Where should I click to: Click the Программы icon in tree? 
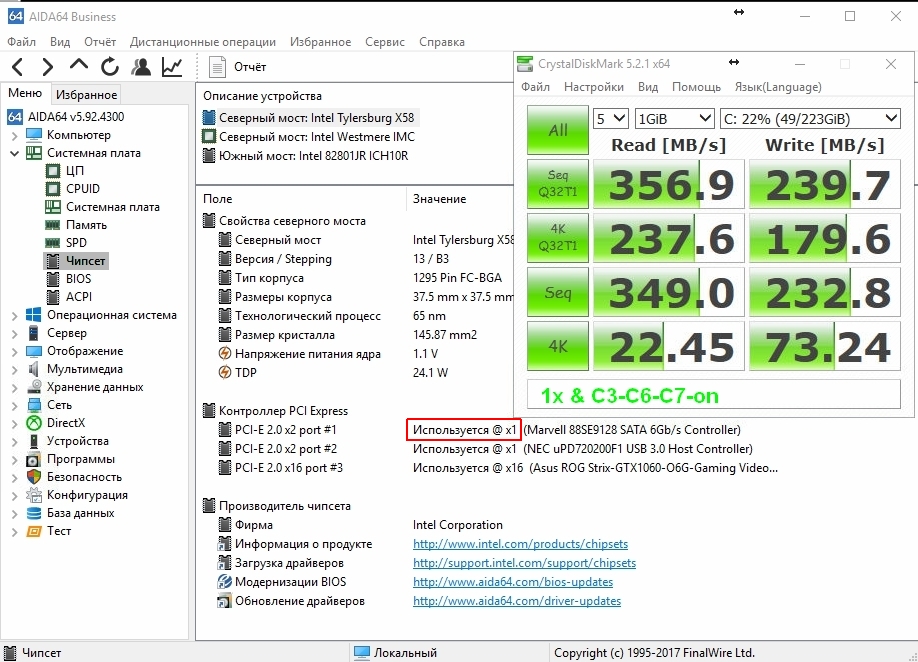pyautogui.click(x=34, y=459)
